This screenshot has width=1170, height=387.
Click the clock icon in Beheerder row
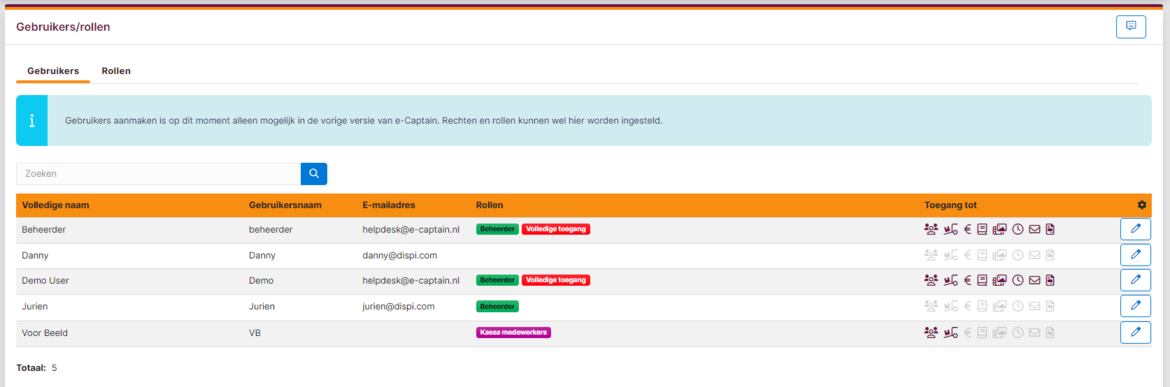point(1018,230)
